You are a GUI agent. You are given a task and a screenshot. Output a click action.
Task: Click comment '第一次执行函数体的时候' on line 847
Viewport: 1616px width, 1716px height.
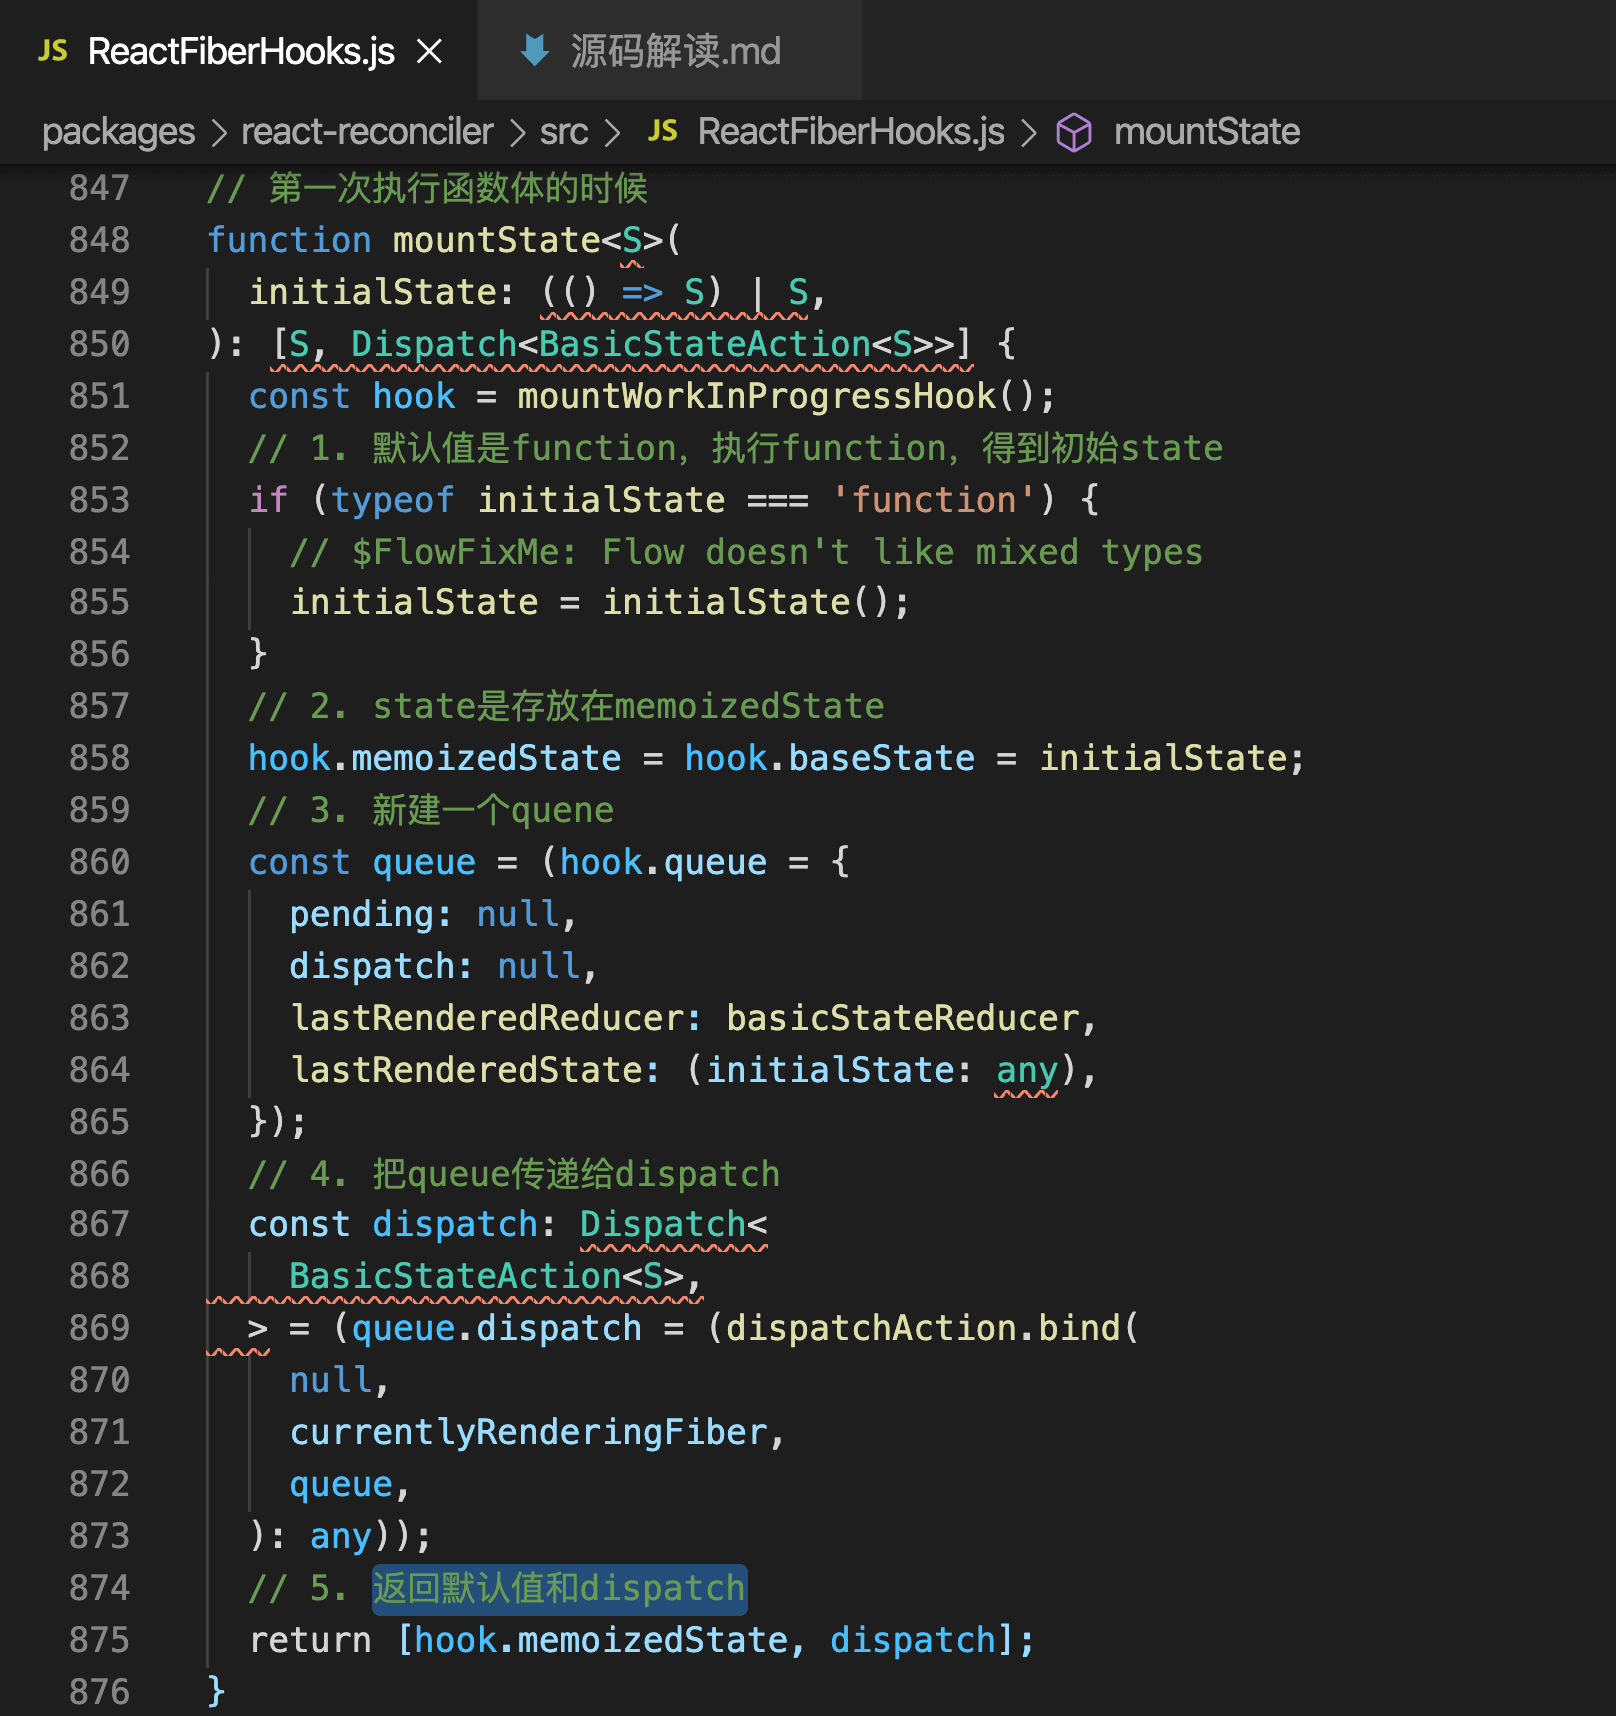(x=458, y=188)
